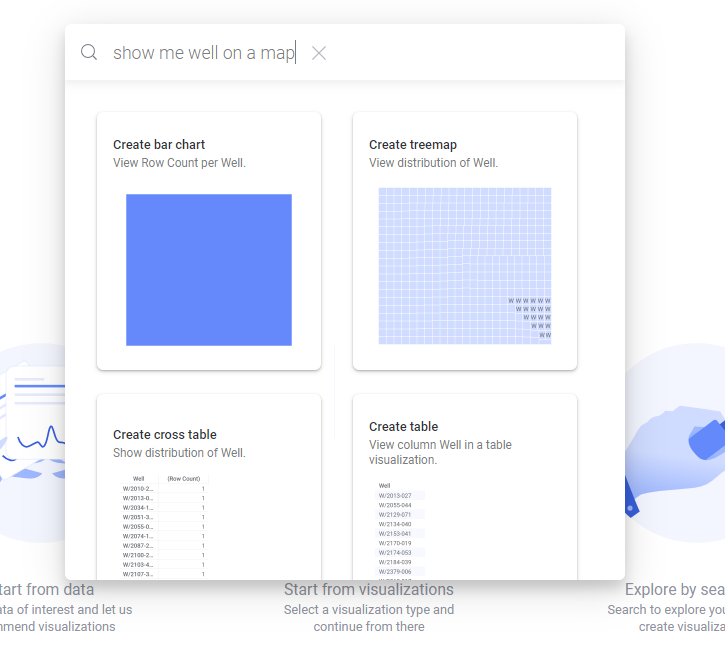The width and height of the screenshot is (725, 662).
Task: Click the magnifying glass search icon
Action: [x=89, y=53]
